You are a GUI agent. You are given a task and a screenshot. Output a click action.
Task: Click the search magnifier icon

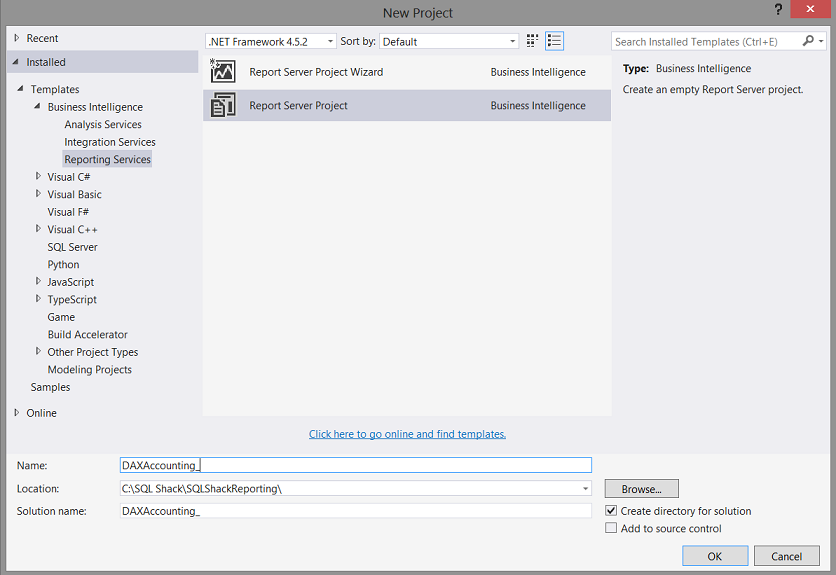(808, 41)
